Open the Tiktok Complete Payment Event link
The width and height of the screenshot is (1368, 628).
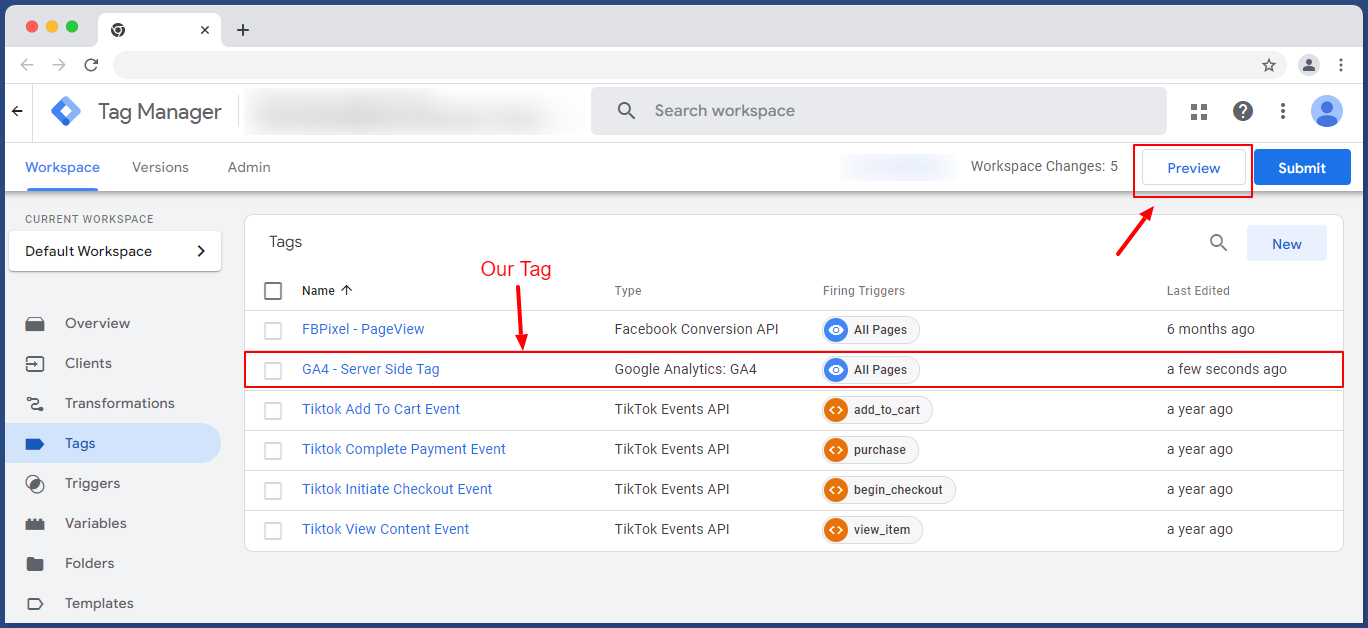tap(404, 449)
